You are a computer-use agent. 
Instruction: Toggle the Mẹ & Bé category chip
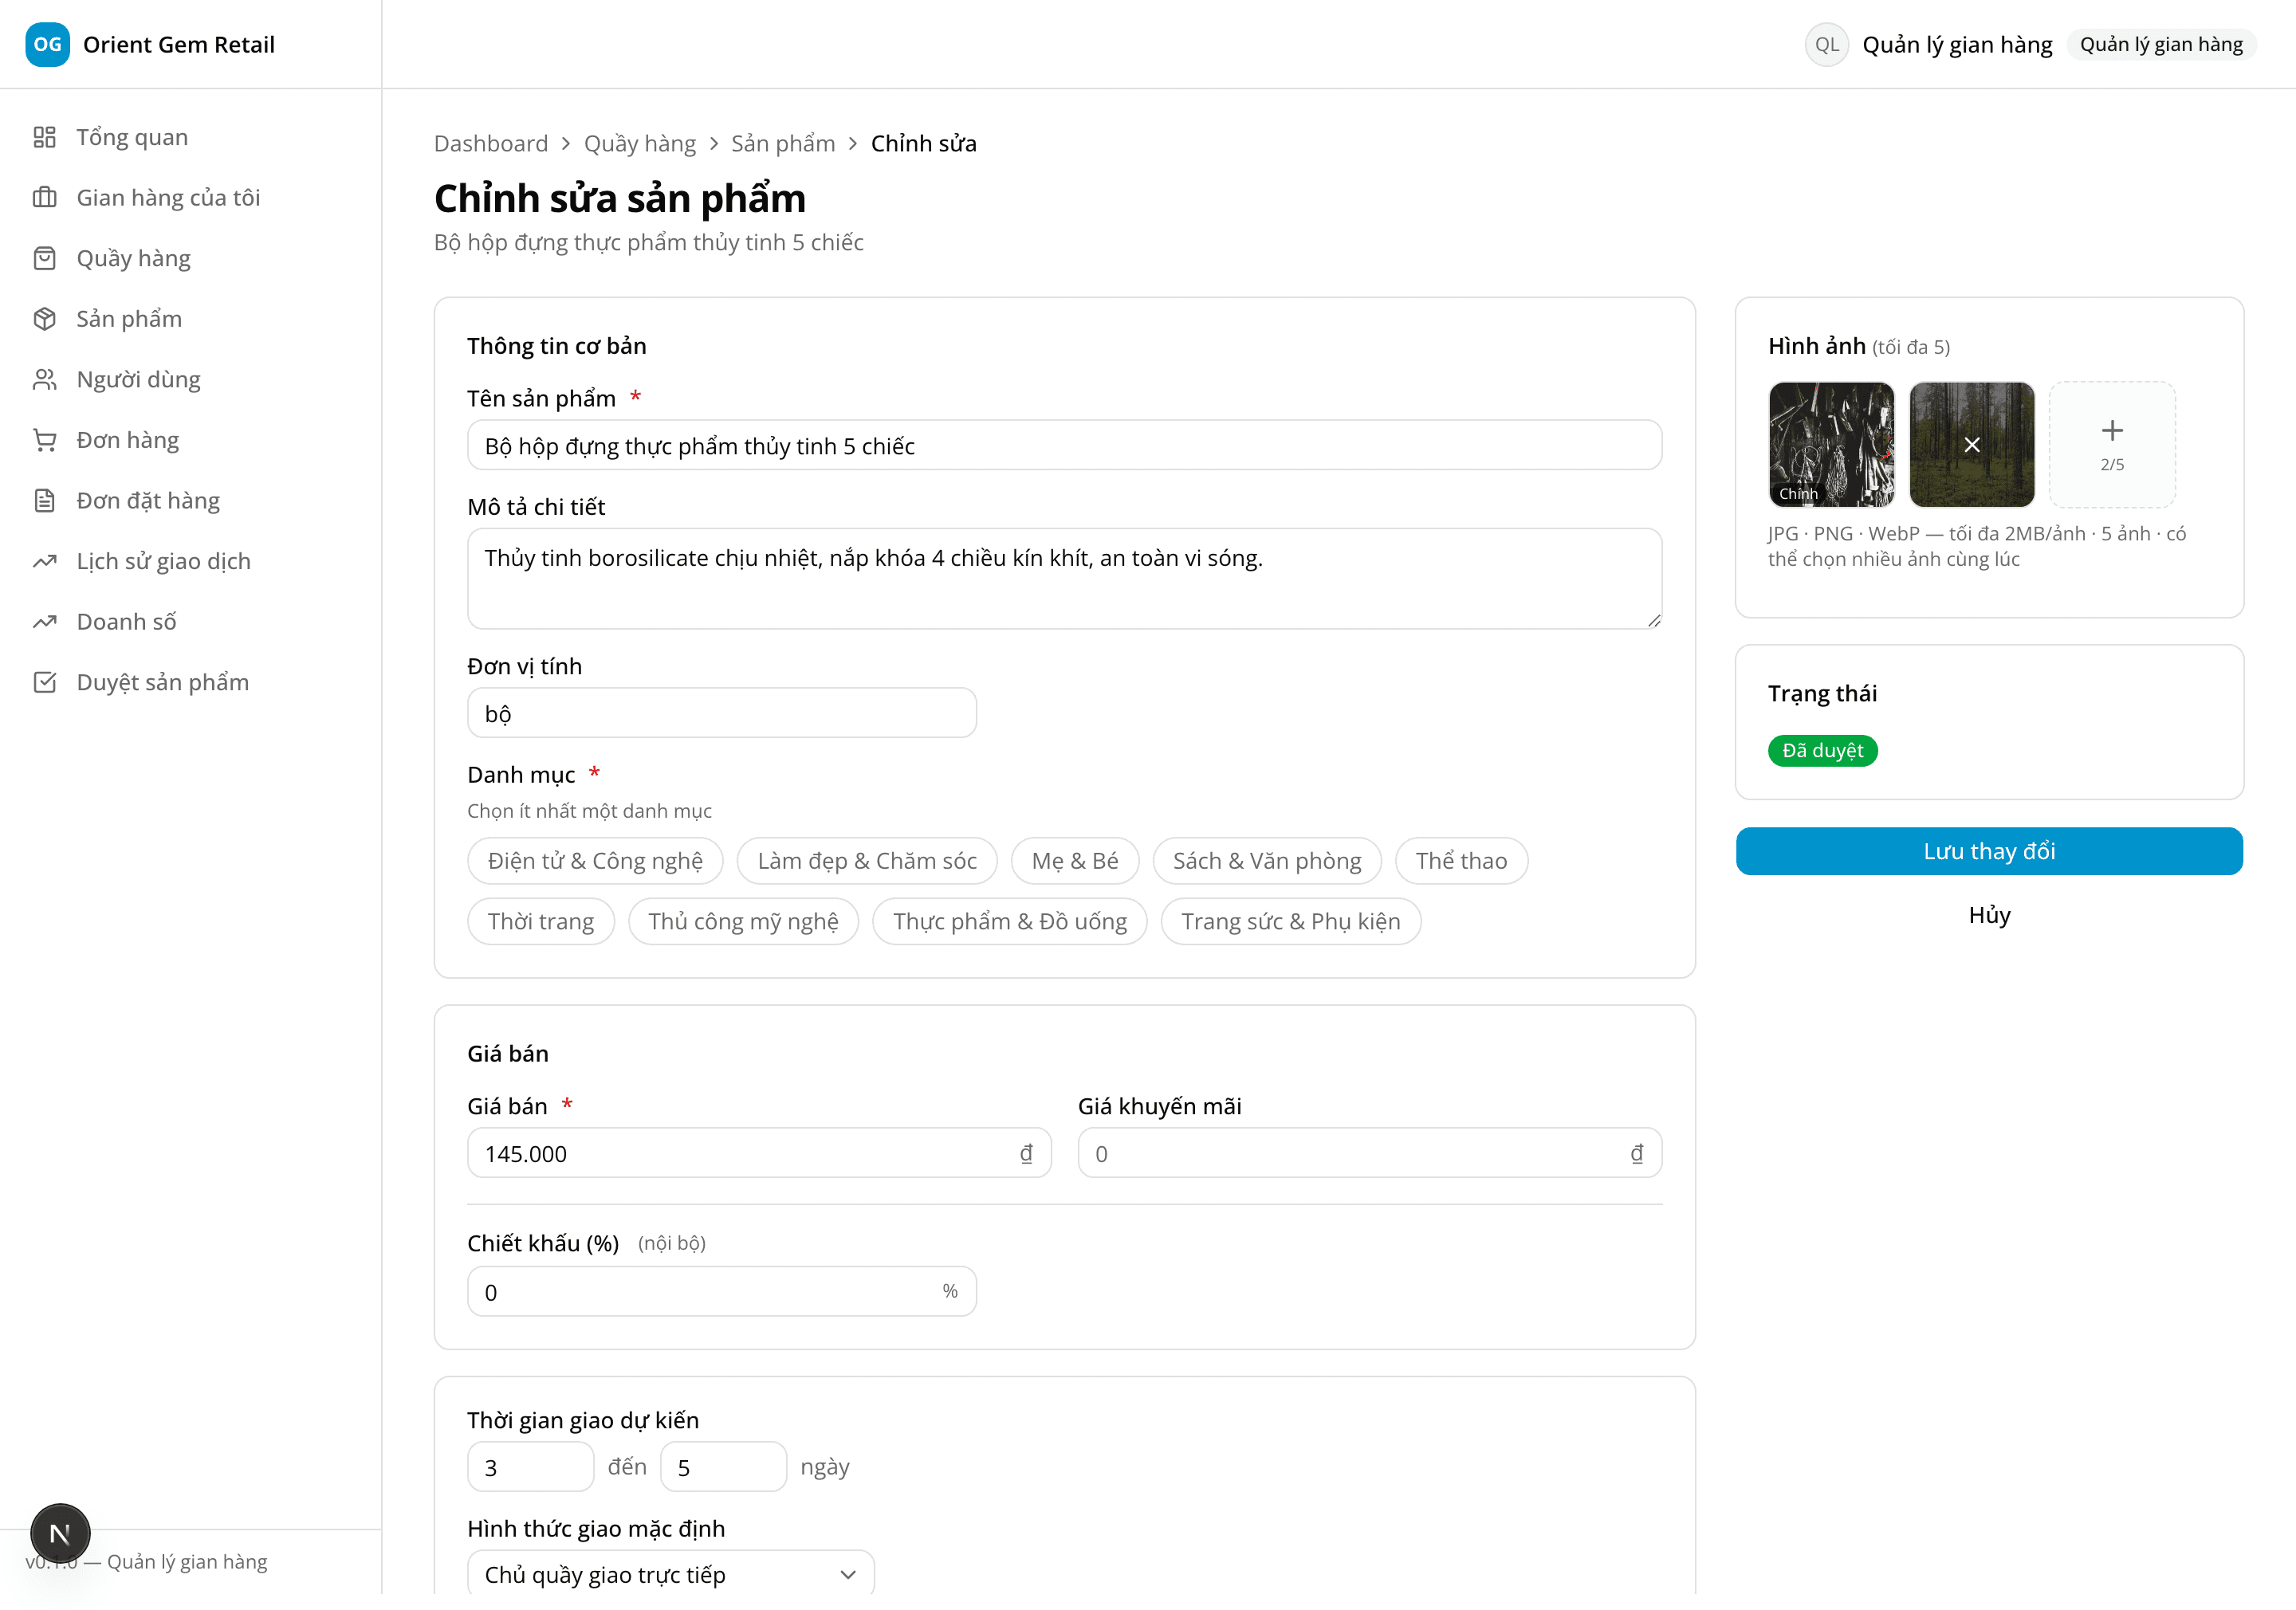pyautogui.click(x=1075, y=860)
